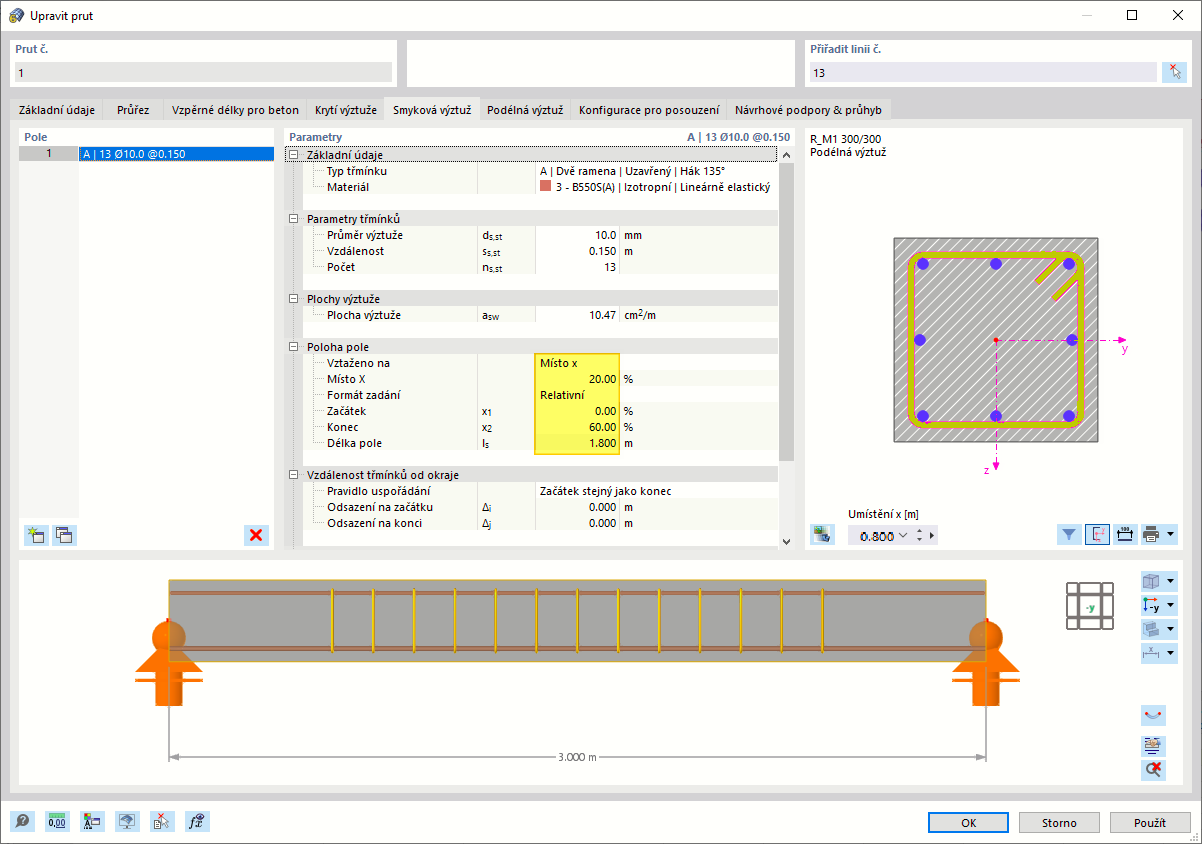This screenshot has height=844, width=1202.
Task: Click the Průměr výztuže value 10.0
Action: [x=577, y=235]
